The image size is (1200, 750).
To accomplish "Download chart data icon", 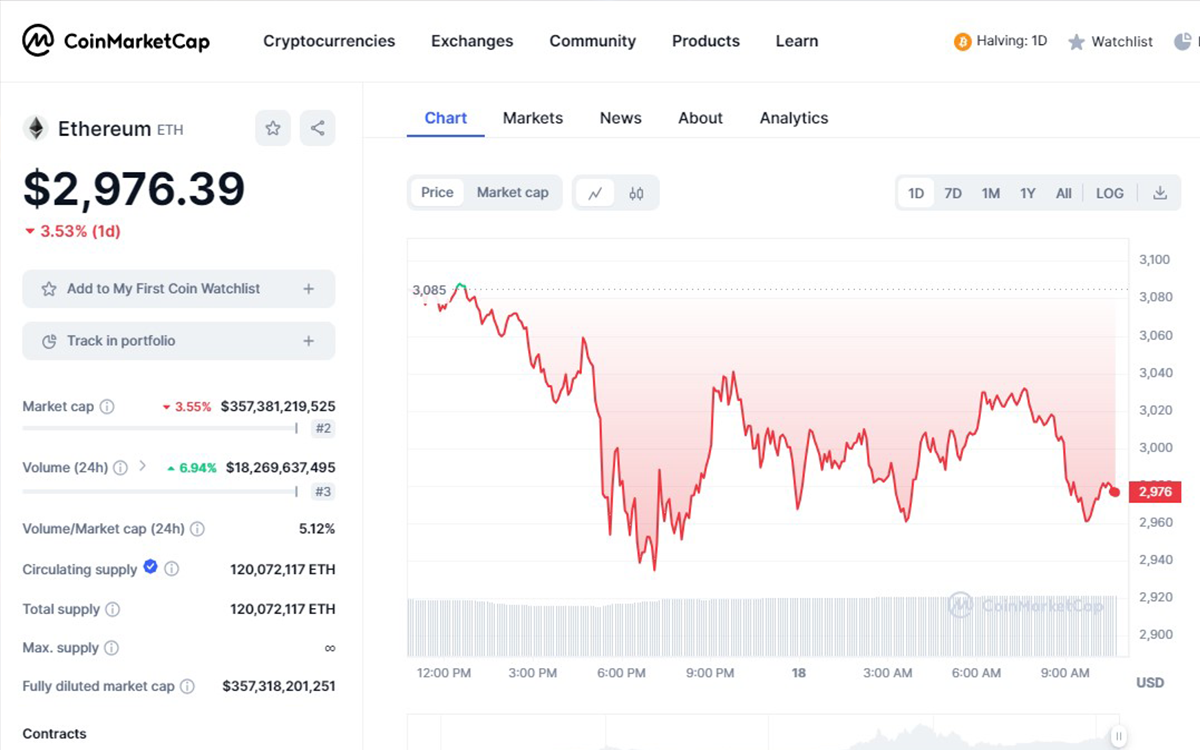I will coord(1160,193).
